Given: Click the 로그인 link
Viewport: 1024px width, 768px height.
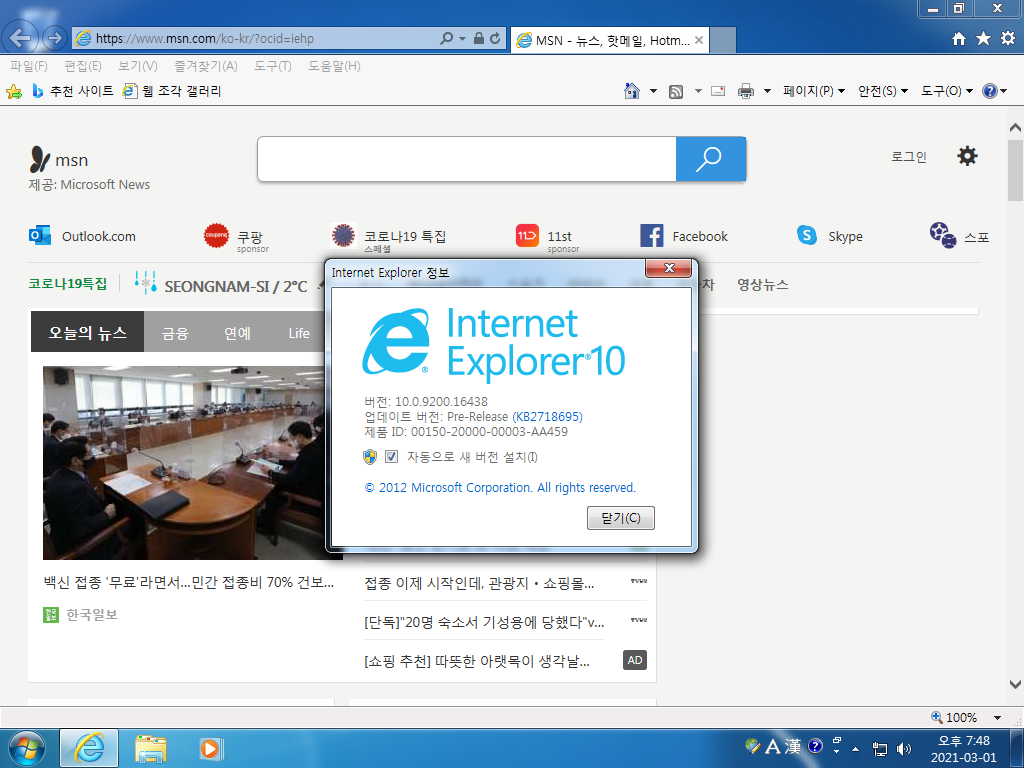Looking at the screenshot, I should click(908, 157).
